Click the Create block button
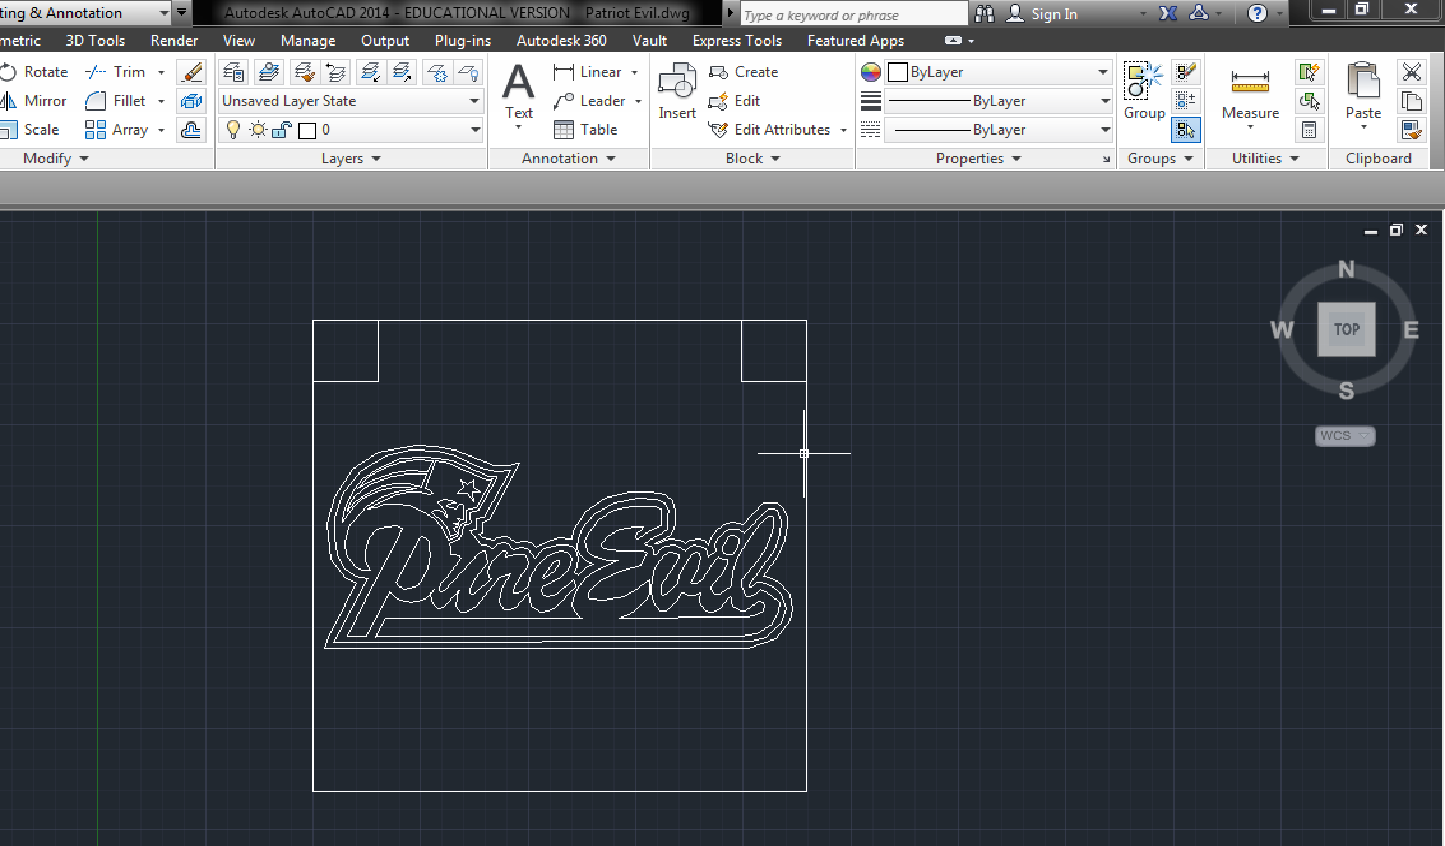 [743, 72]
